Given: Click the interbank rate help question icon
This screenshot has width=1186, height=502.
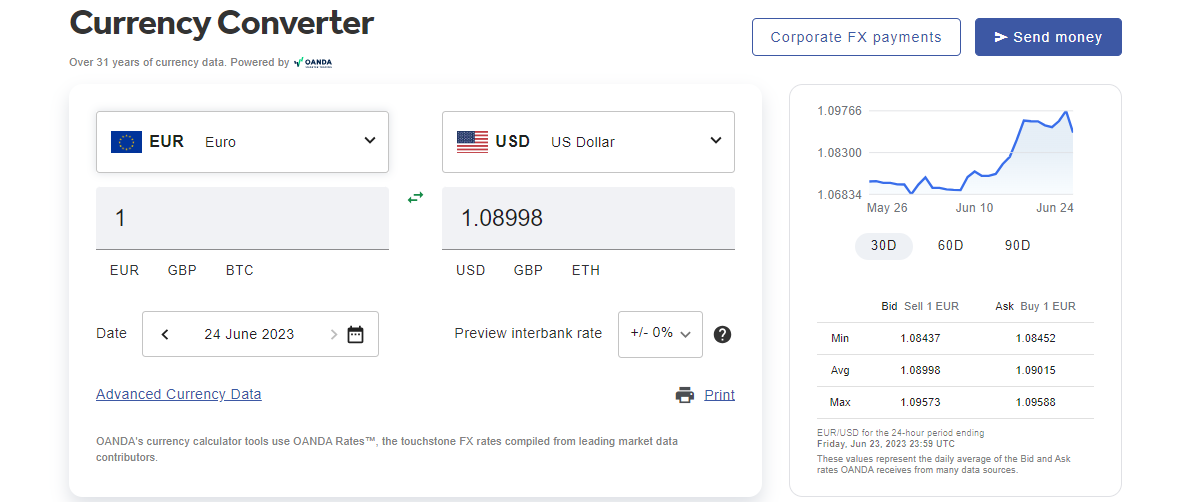Looking at the screenshot, I should [x=722, y=334].
